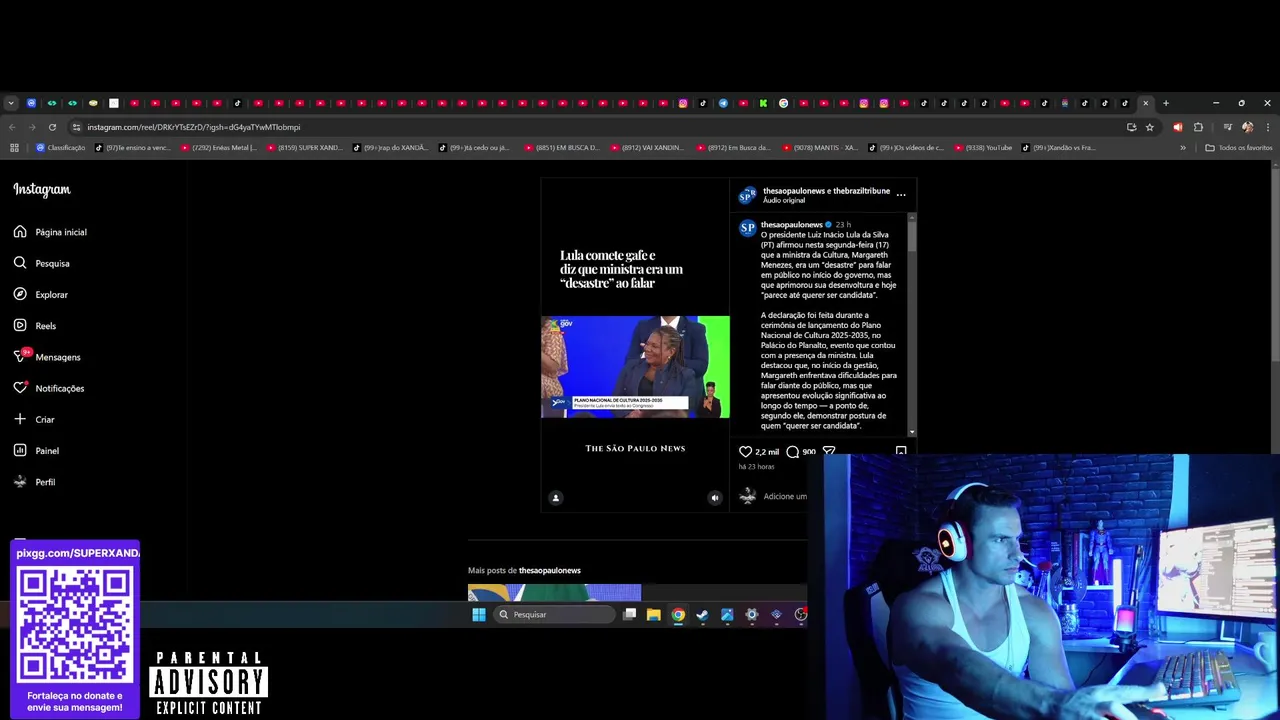Open Photos app from taskbar
Viewport: 1280px width, 720px height.
[727, 614]
